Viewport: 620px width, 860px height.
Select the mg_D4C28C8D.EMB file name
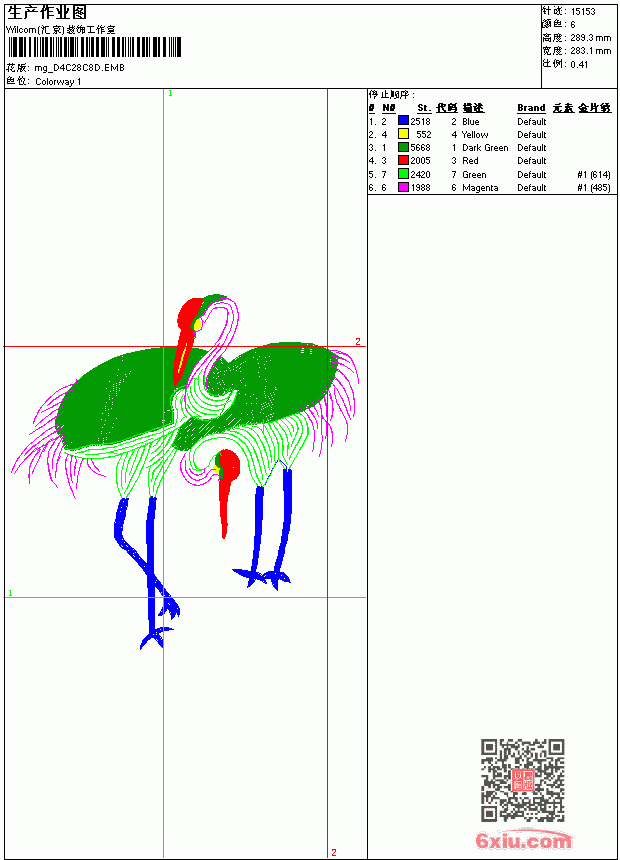[x=80, y=68]
